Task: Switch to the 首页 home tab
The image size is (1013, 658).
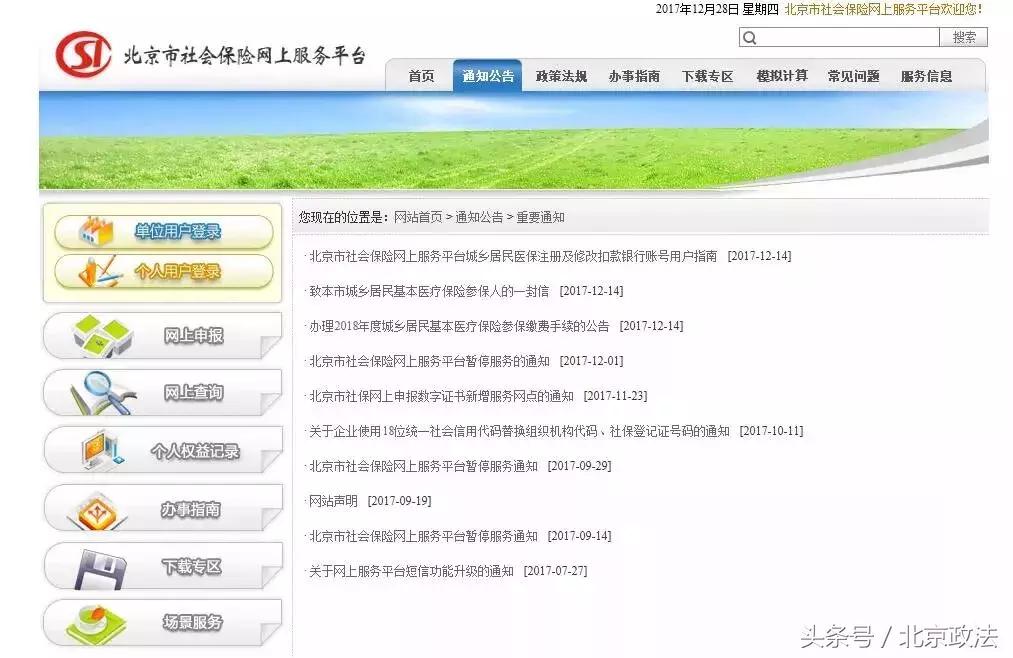Action: [x=419, y=75]
